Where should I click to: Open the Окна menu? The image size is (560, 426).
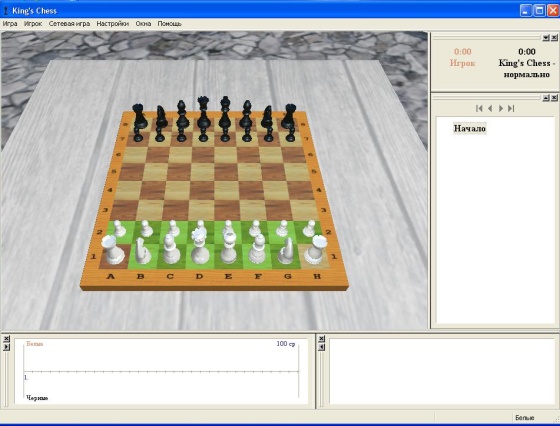[x=143, y=24]
